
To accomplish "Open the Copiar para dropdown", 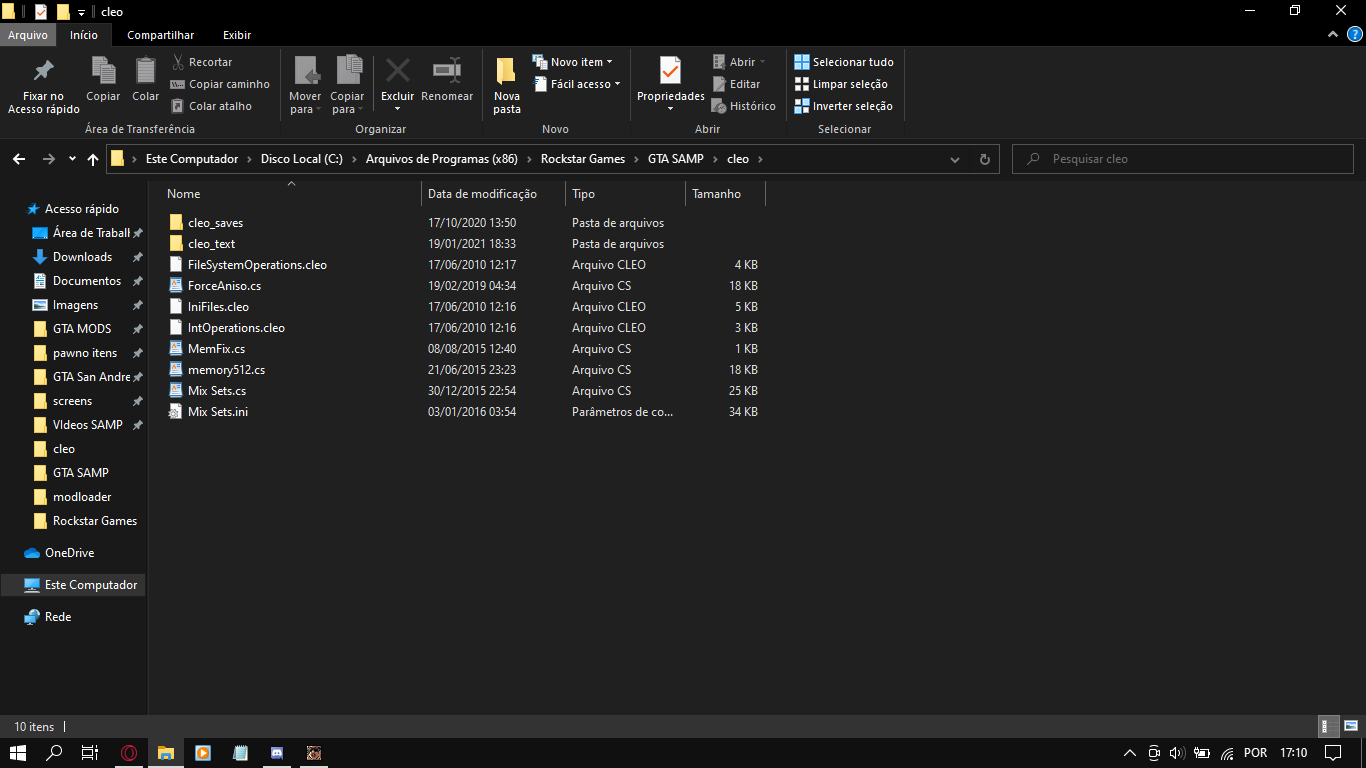I will (348, 85).
